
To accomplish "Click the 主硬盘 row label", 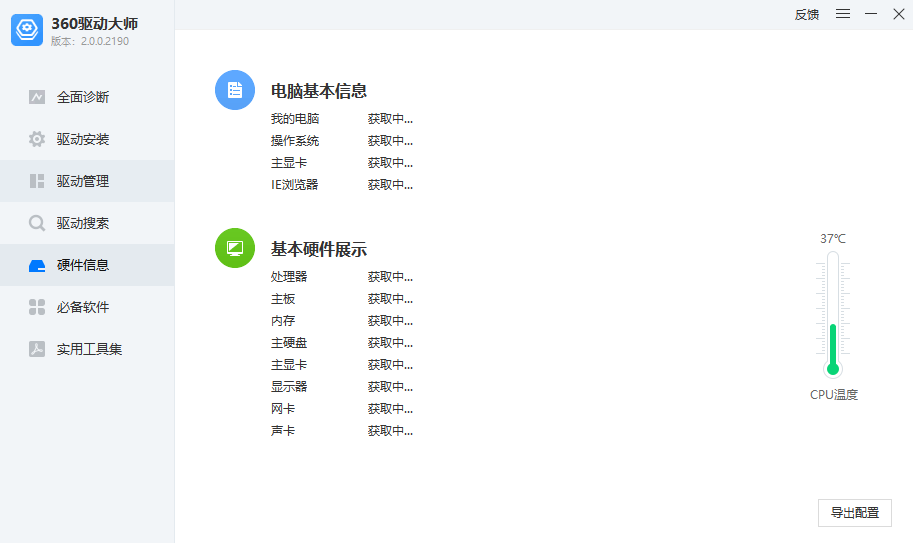I will click(289, 343).
